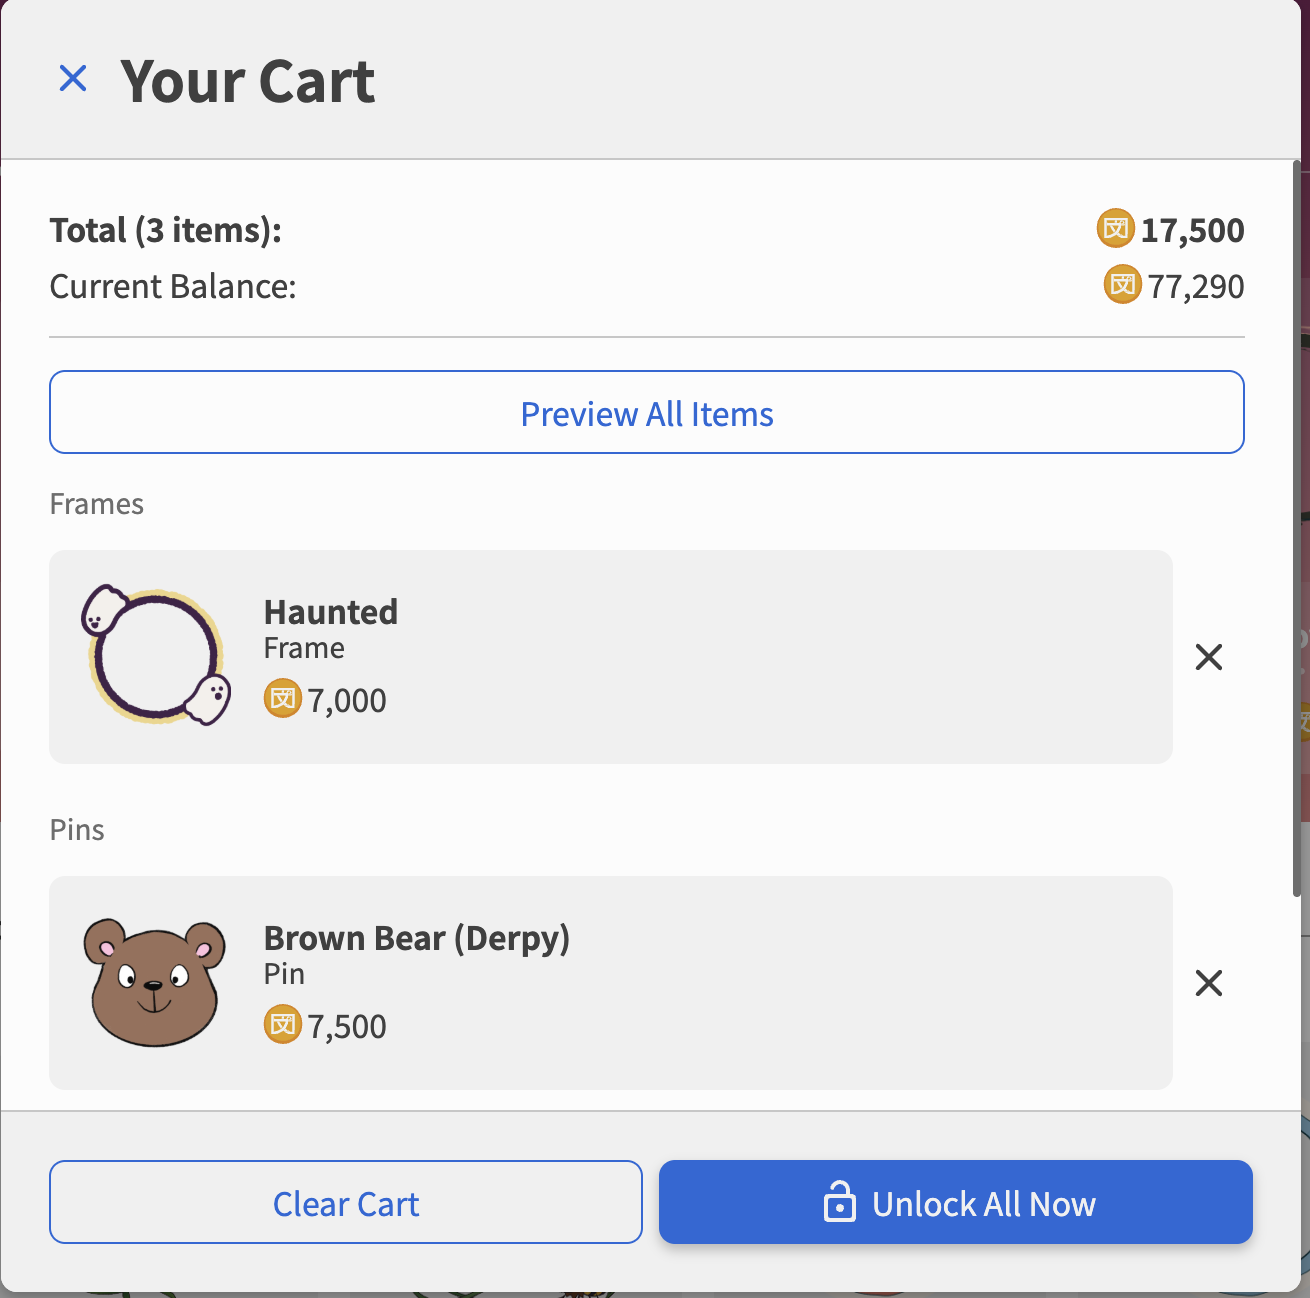Select the Brown Bear pin thumbnail image
Viewport: 1310px width, 1298px height.
pyautogui.click(x=155, y=982)
